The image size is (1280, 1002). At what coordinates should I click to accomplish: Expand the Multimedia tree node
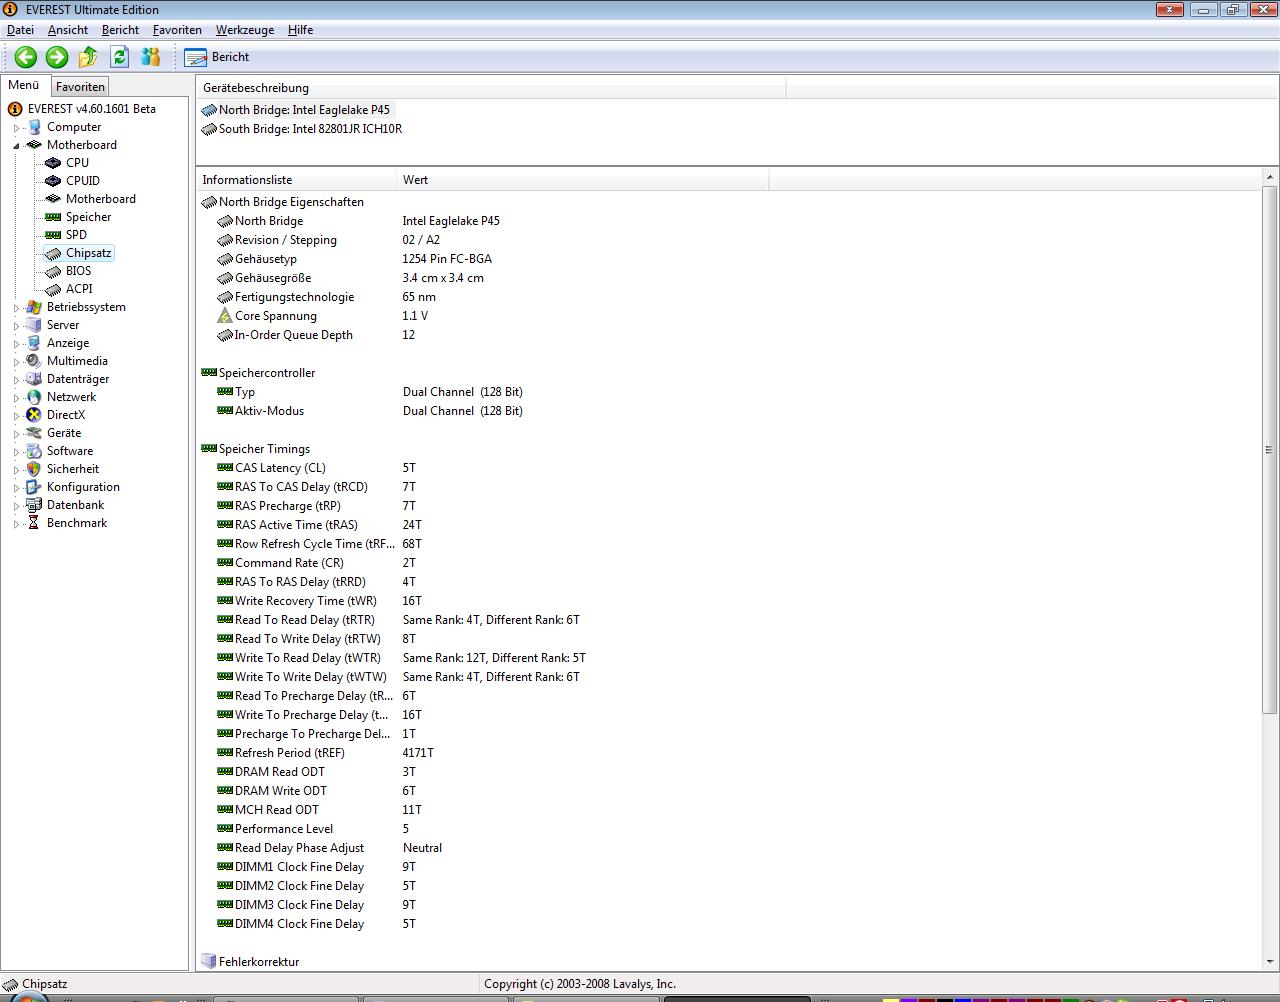(16, 362)
